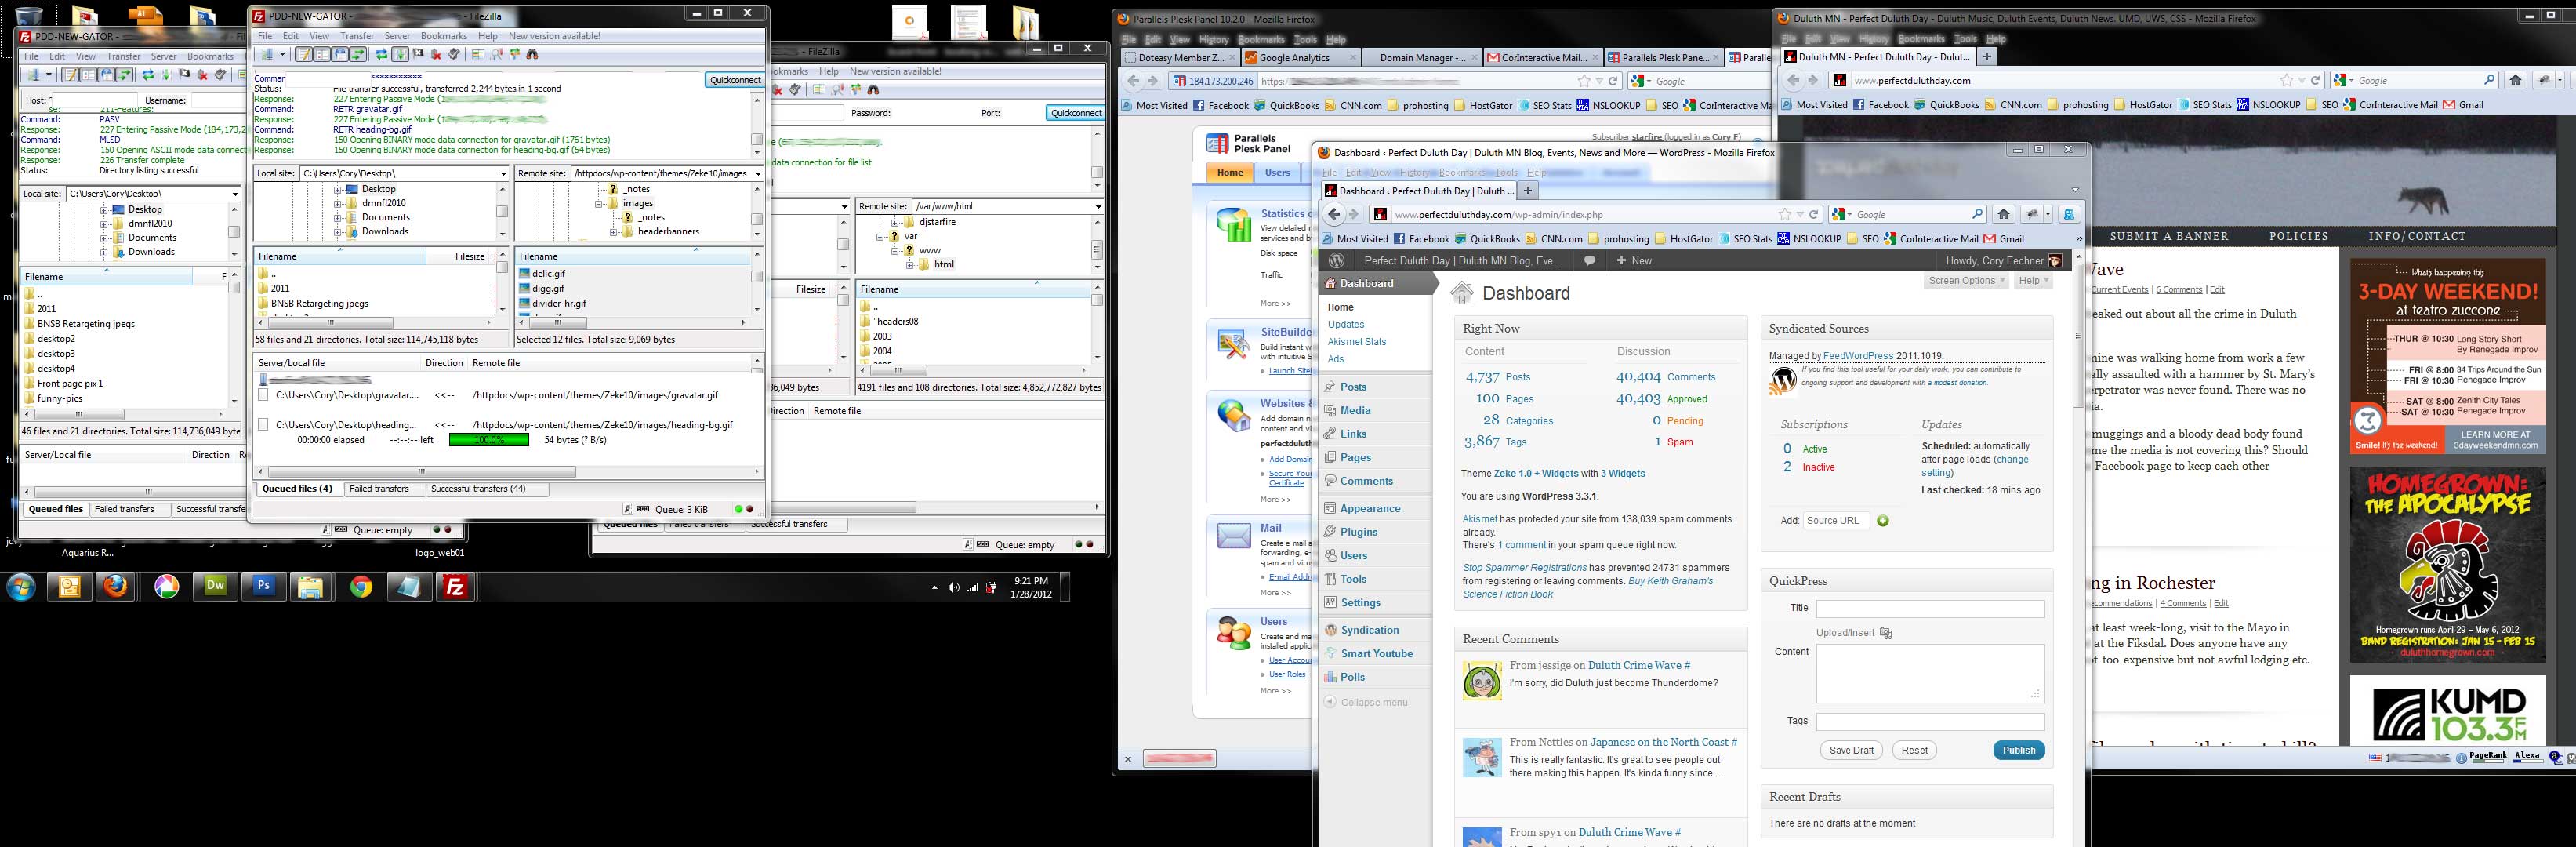The image size is (2576, 847).
Task: Open Site Manager in front FileZilla window
Action: [267, 55]
